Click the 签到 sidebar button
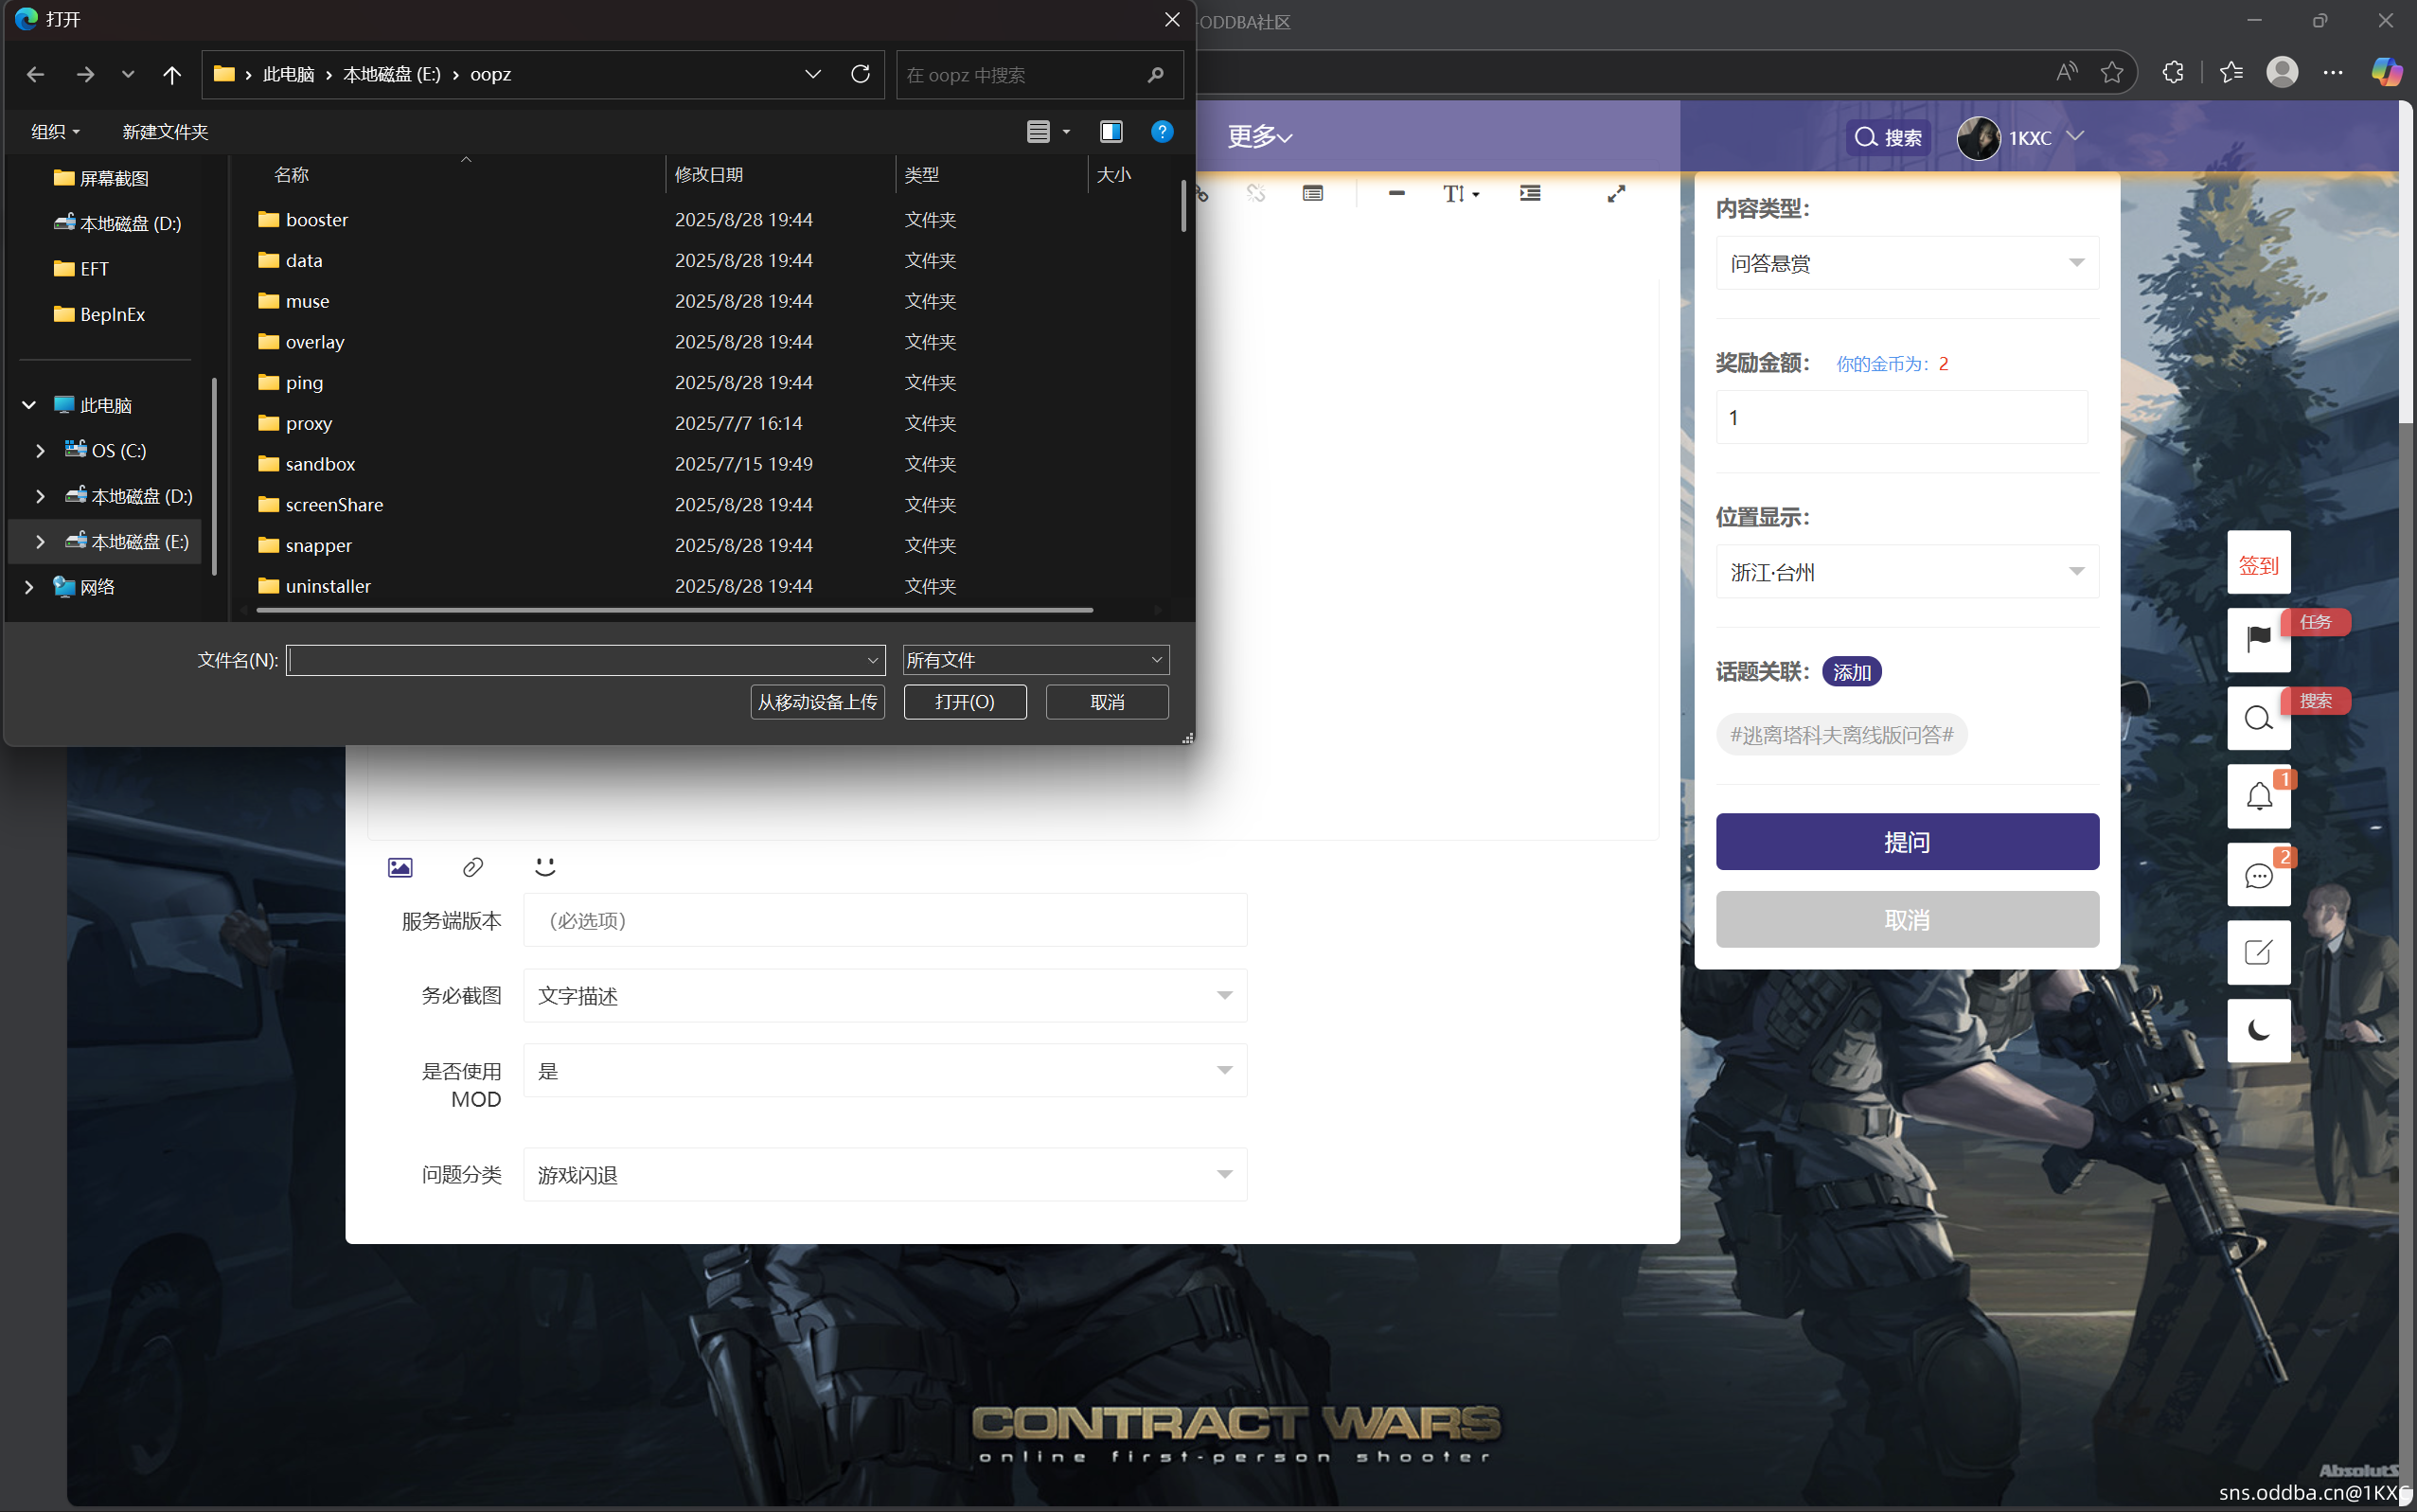 click(2258, 564)
